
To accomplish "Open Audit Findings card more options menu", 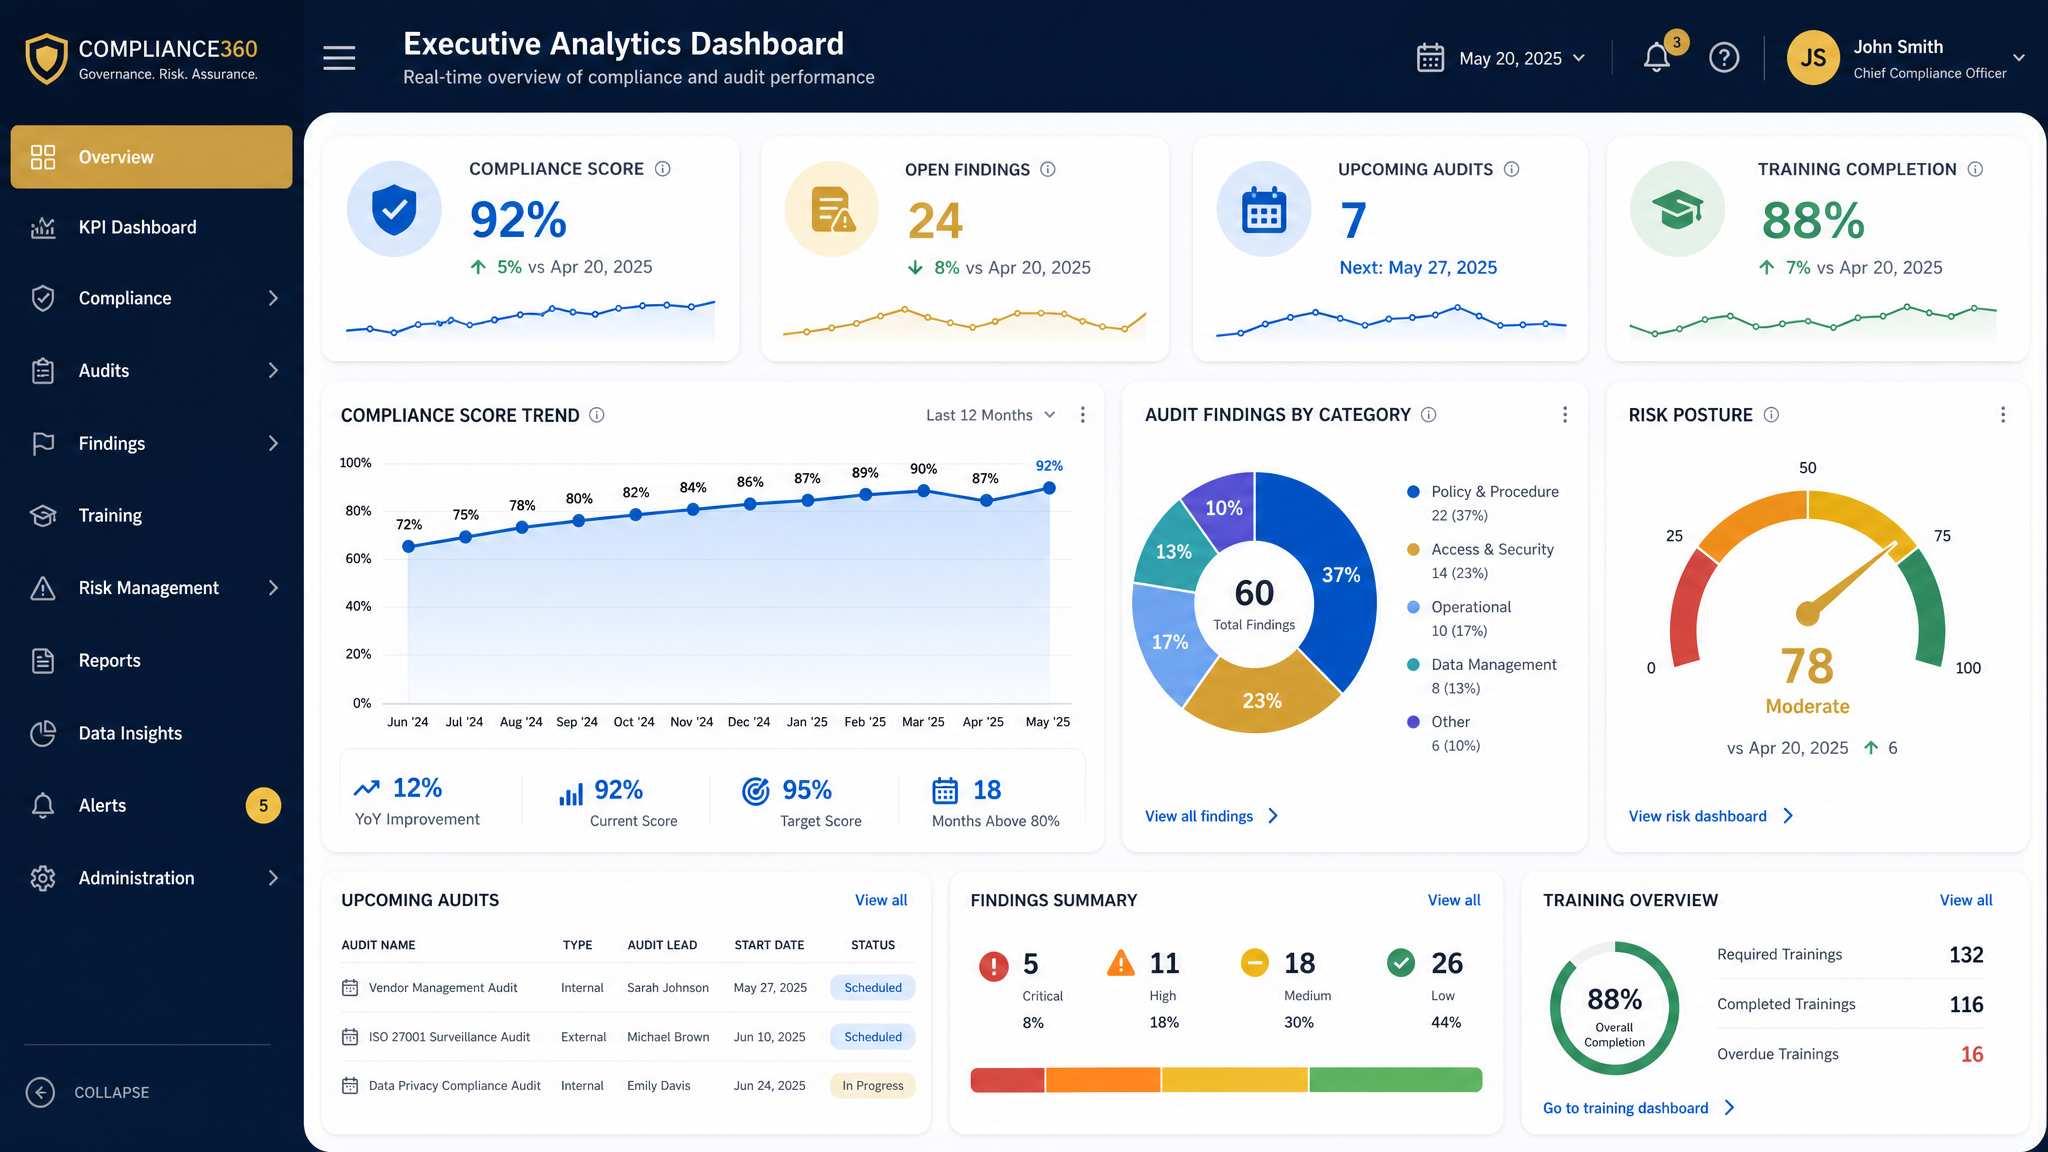I will pos(1565,414).
